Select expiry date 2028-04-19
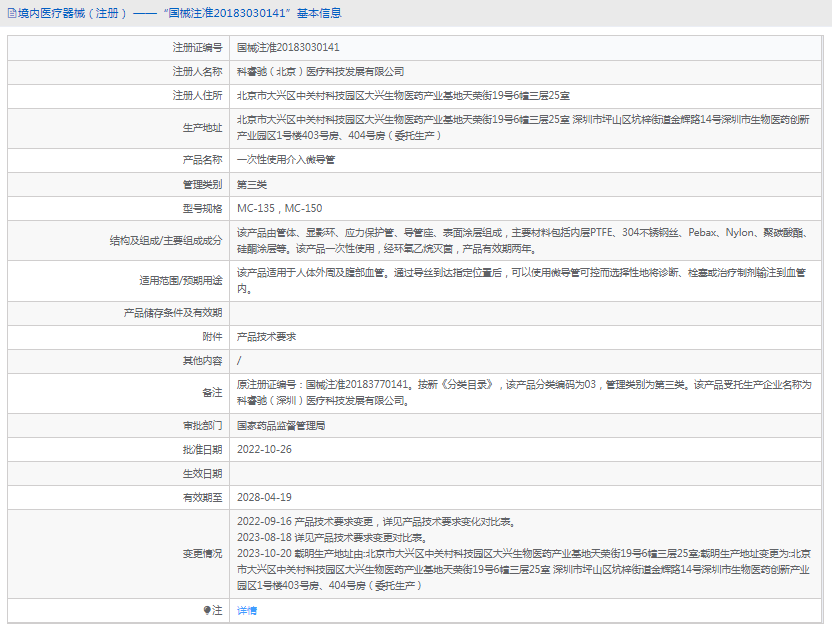This screenshot has height=632, width=832. pos(264,498)
